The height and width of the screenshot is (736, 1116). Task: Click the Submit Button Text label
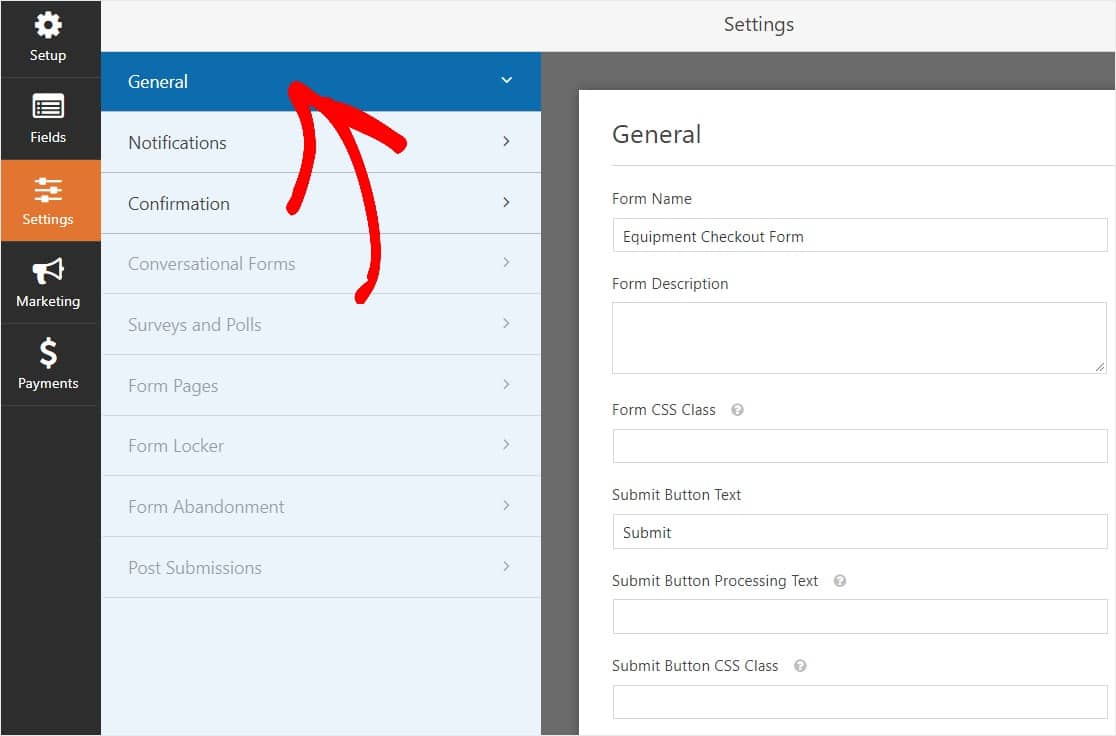(x=676, y=495)
